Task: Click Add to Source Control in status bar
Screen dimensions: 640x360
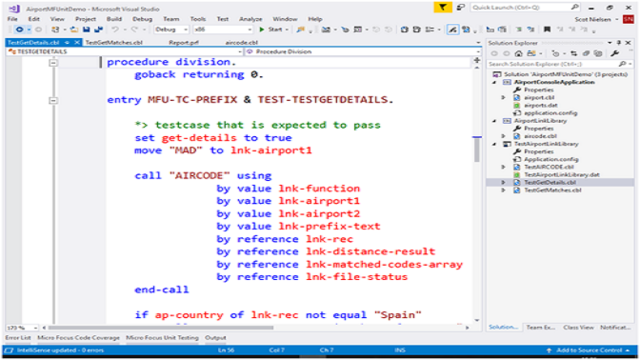Action: coord(589,350)
